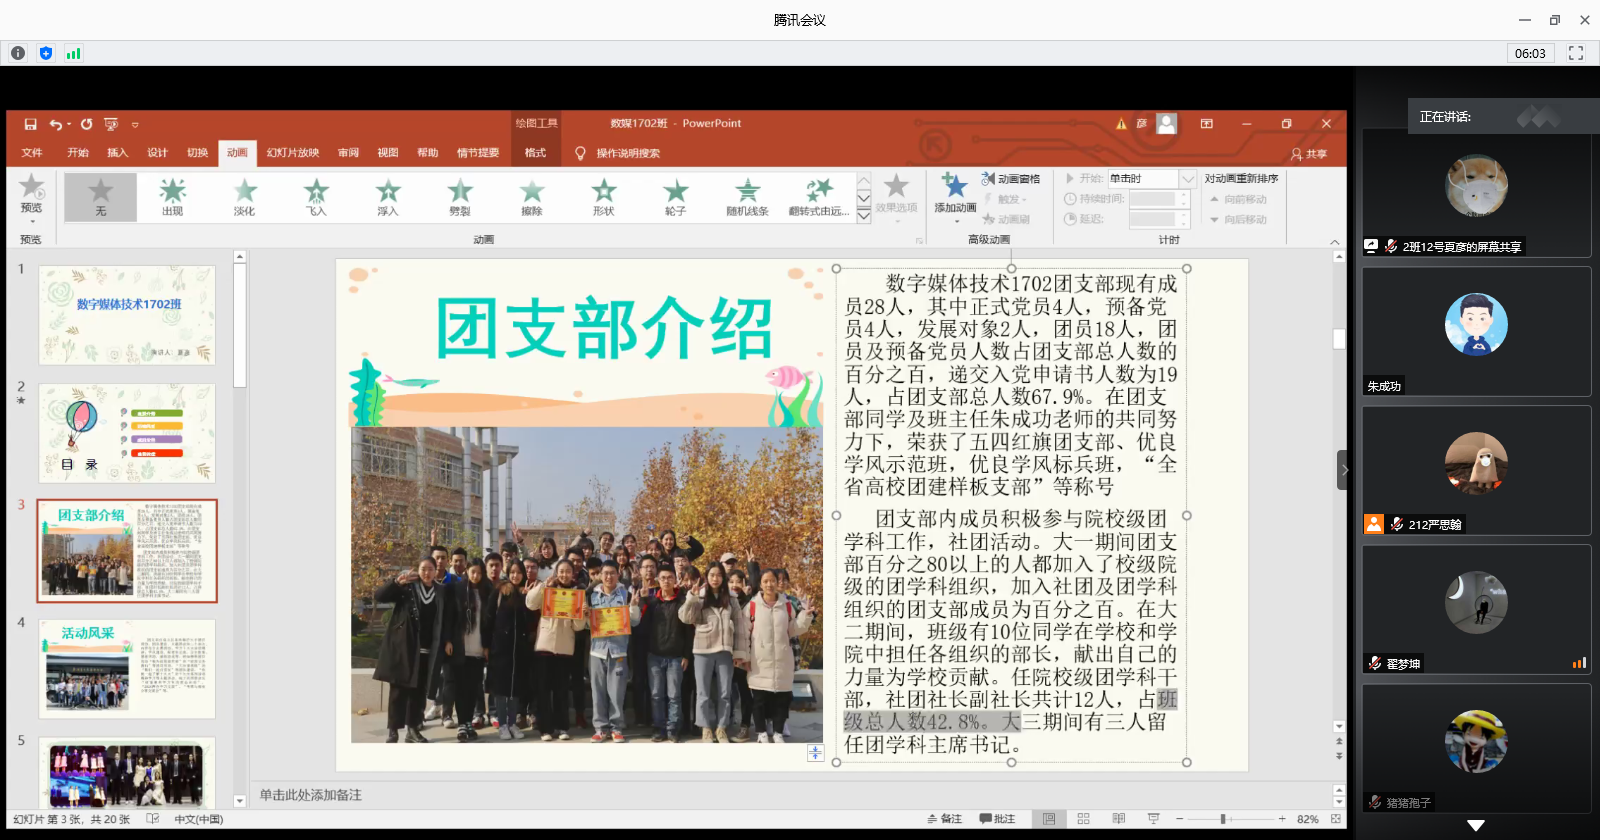Click the Tencent Meeting fullscreen icon
Image resolution: width=1600 pixels, height=840 pixels.
point(1576,53)
